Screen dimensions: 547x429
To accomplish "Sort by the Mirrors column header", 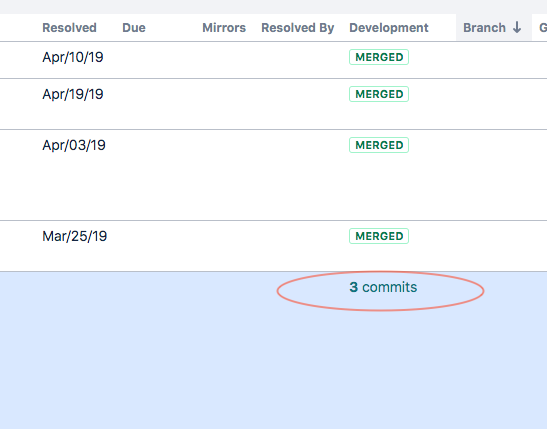I will pos(224,28).
